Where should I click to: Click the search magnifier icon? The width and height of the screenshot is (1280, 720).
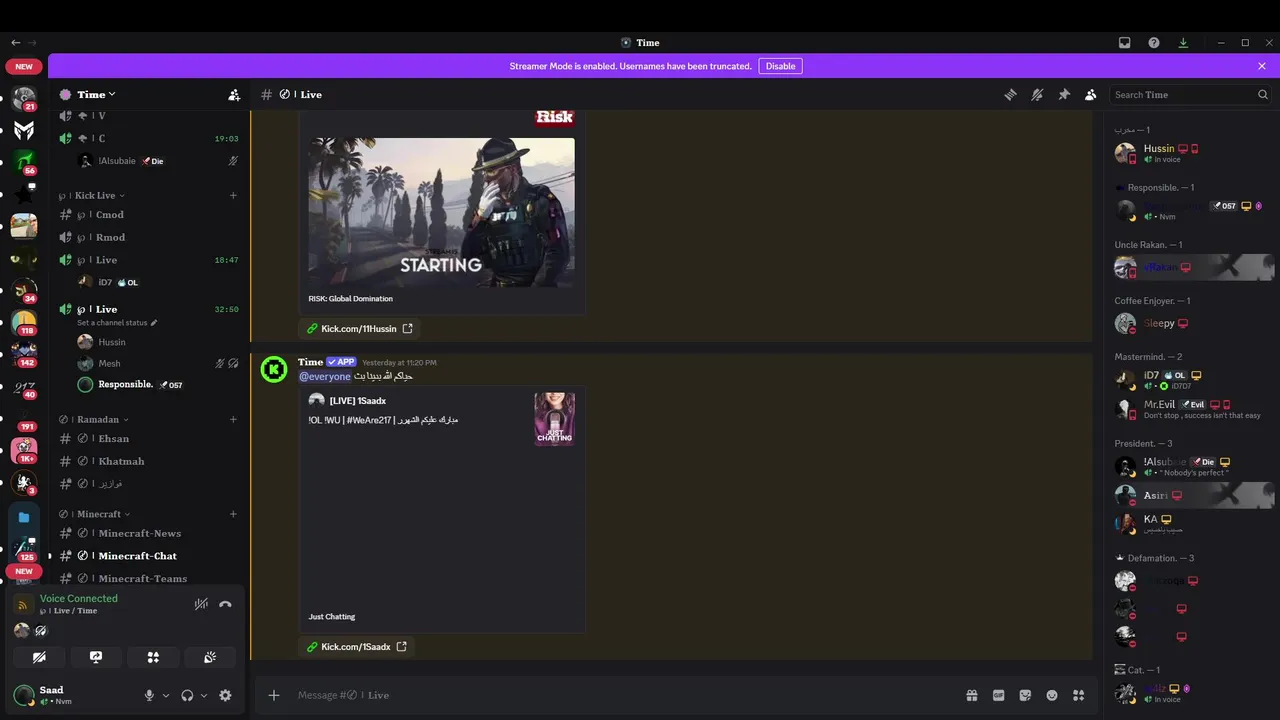tap(1263, 95)
